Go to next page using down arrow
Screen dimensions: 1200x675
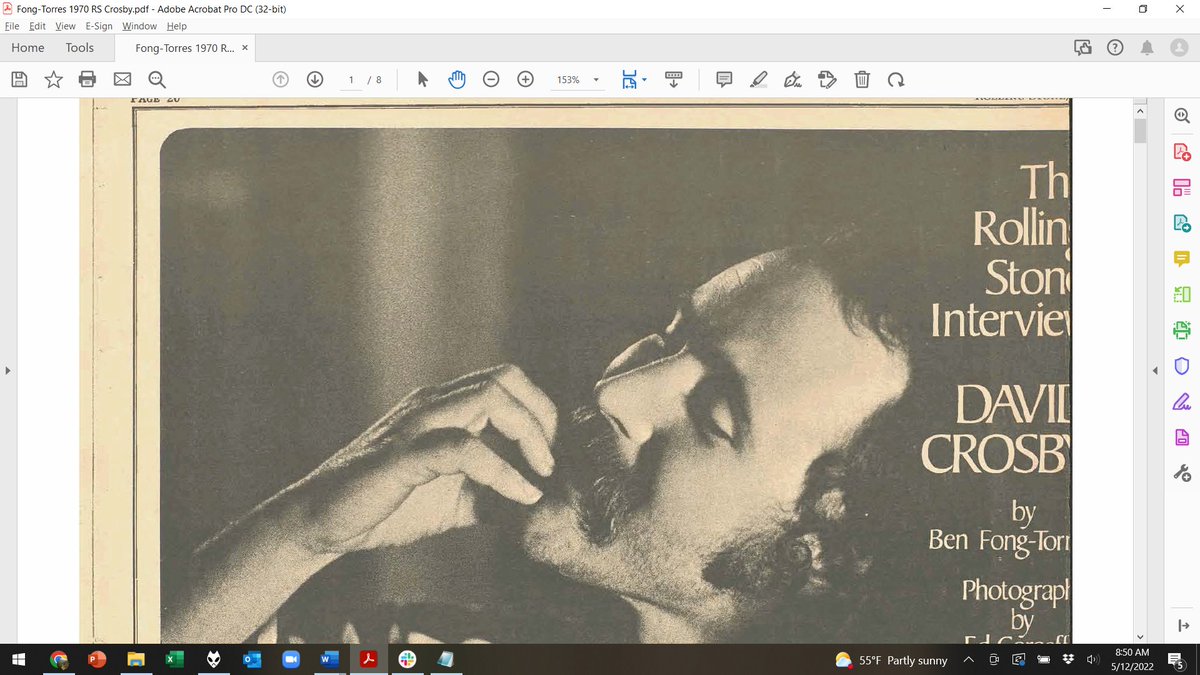click(x=314, y=79)
